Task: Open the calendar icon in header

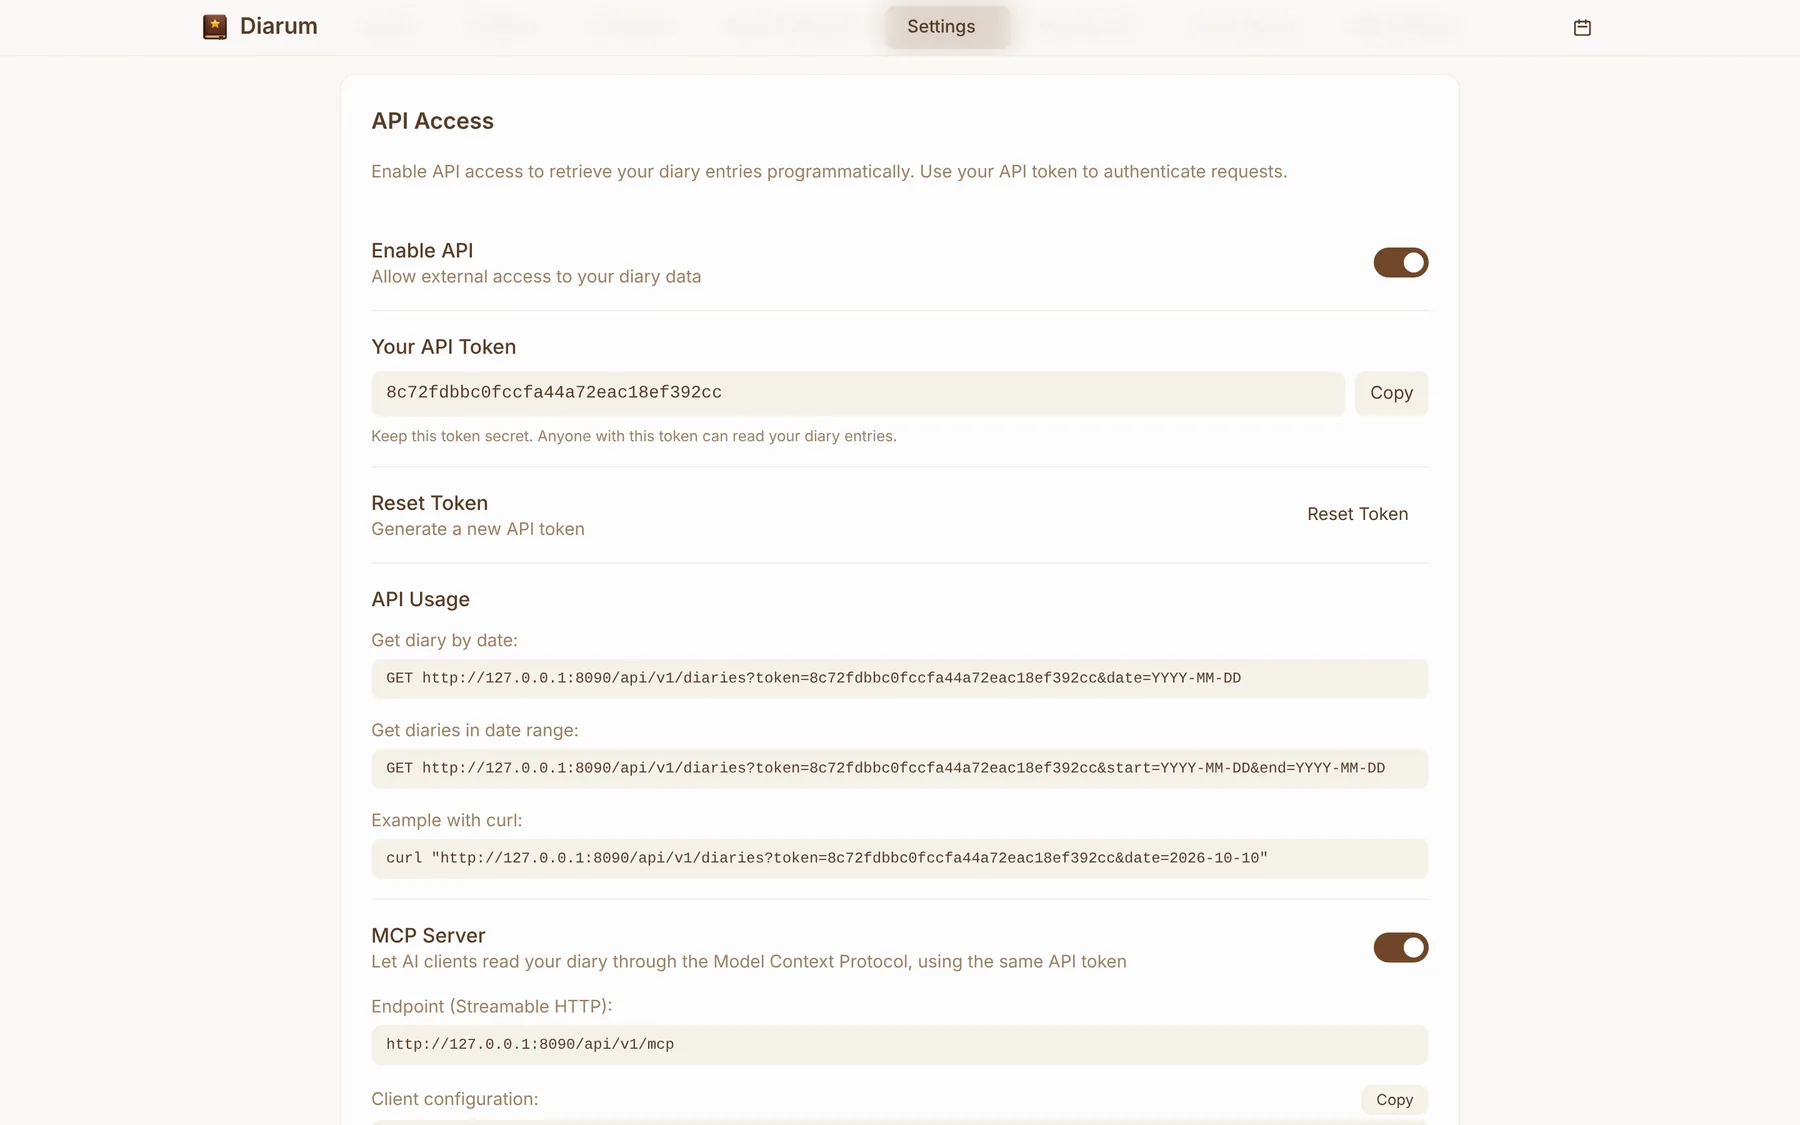Action: (1582, 27)
